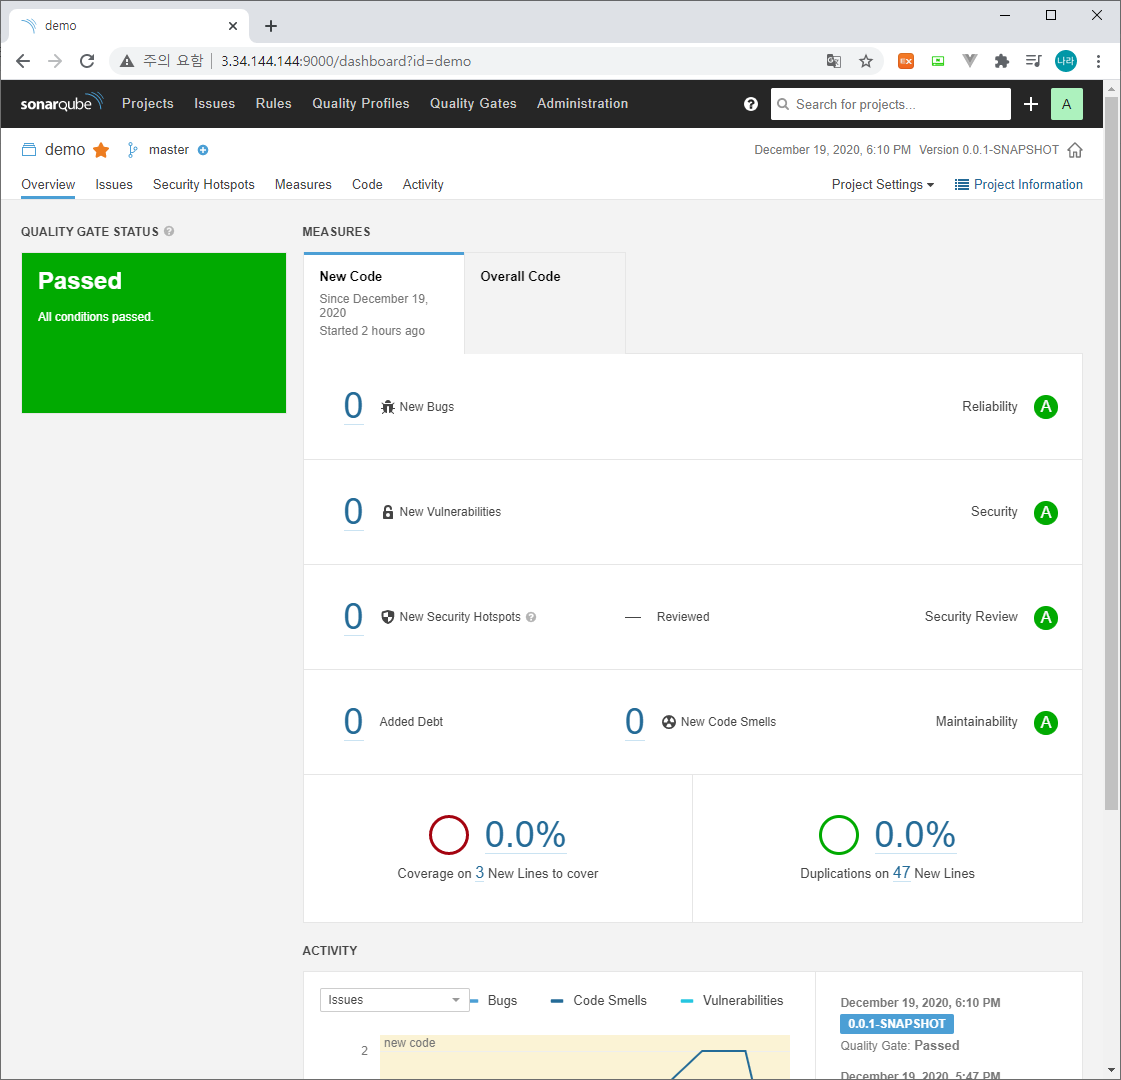The width and height of the screenshot is (1121, 1080).
Task: Toggle the demo project favorite star
Action: pyautogui.click(x=102, y=150)
